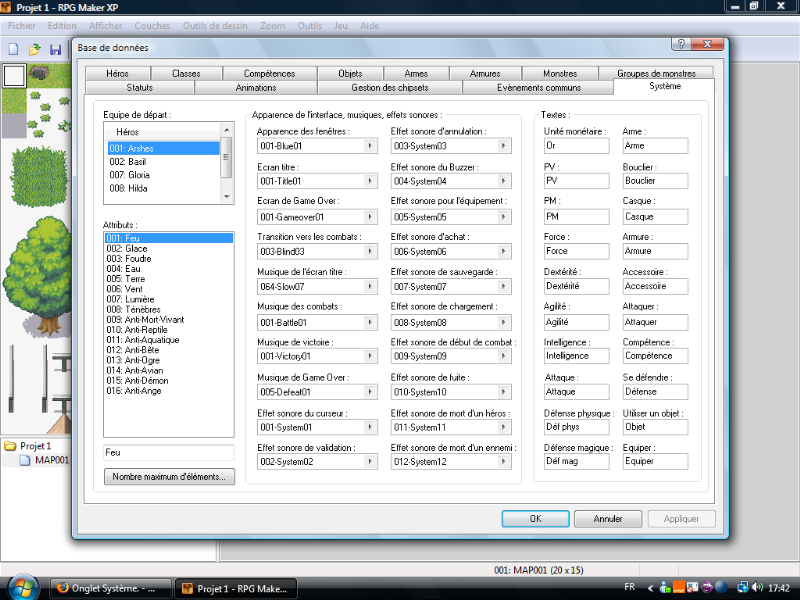Image resolution: width=800 pixels, height=600 pixels.
Task: Expand the Ecran titre graphic selector
Action: pos(370,181)
